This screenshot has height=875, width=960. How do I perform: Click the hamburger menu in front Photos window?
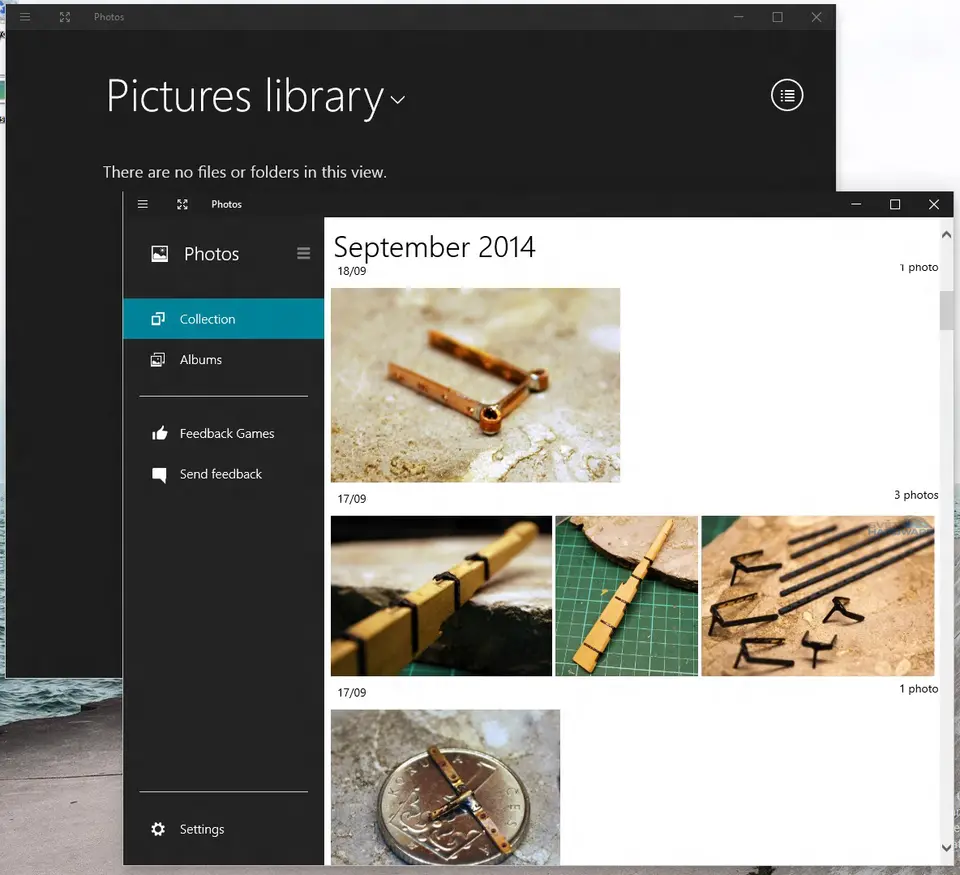click(143, 204)
